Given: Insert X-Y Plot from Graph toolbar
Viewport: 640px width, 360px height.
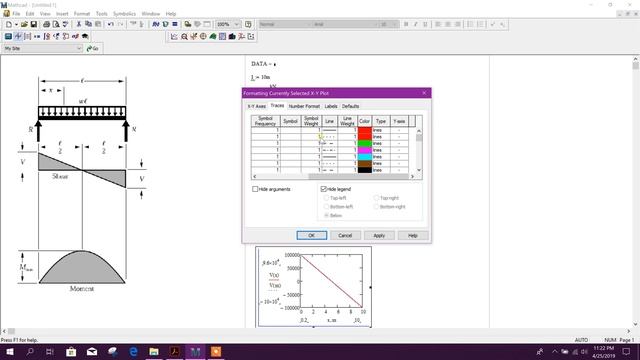Looking at the screenshot, I should pyautogui.click(x=174, y=36).
